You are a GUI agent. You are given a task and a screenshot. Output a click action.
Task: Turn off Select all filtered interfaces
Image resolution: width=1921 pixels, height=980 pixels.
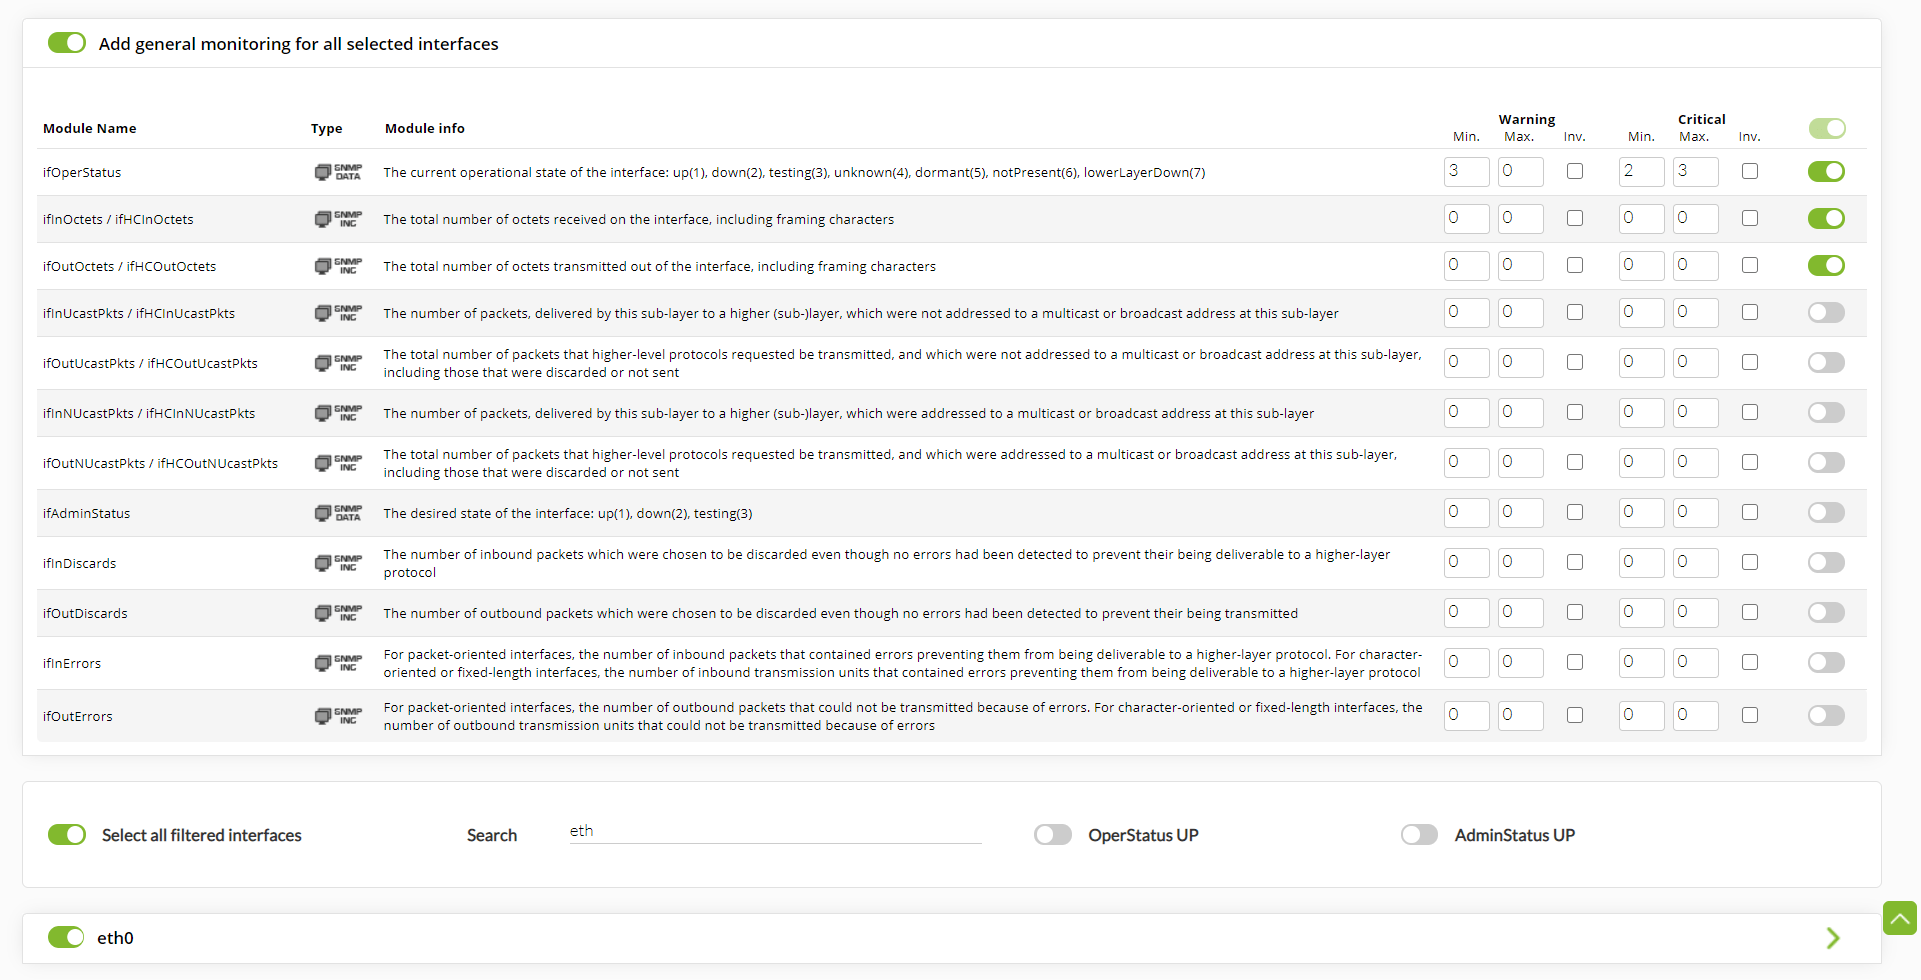pos(67,835)
